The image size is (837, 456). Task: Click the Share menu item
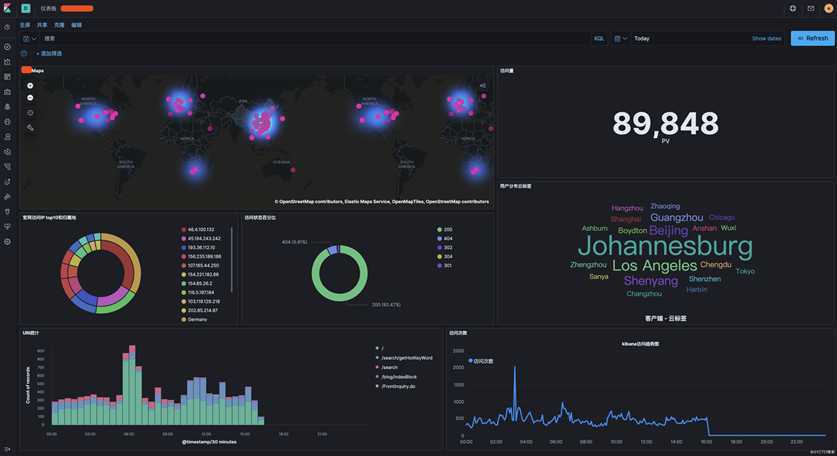[42, 25]
